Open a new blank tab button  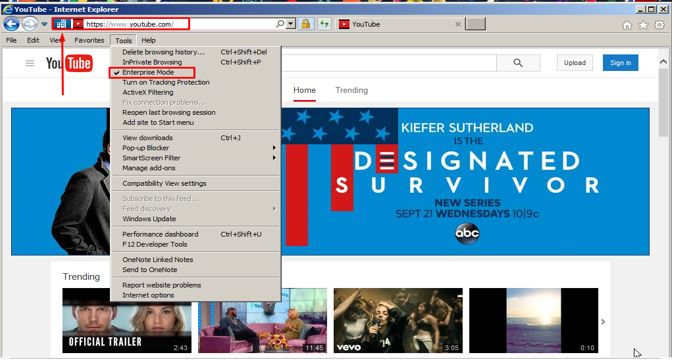click(475, 24)
